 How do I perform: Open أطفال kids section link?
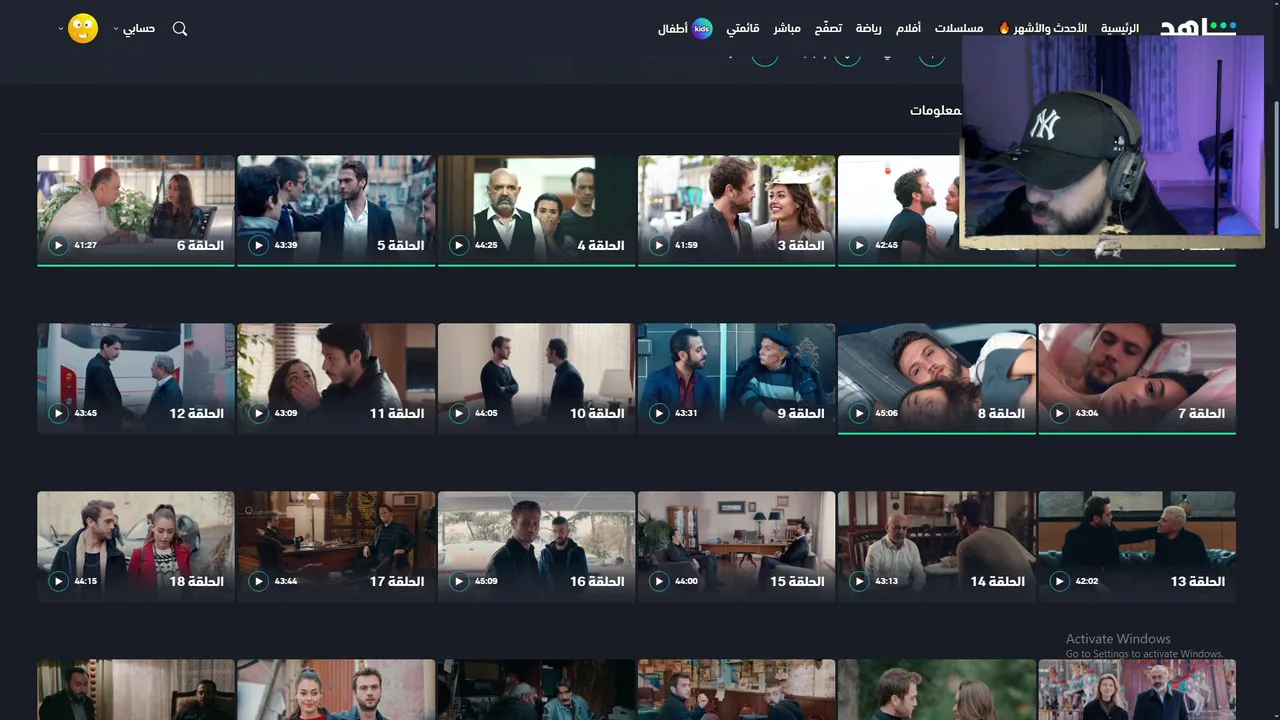672,29
